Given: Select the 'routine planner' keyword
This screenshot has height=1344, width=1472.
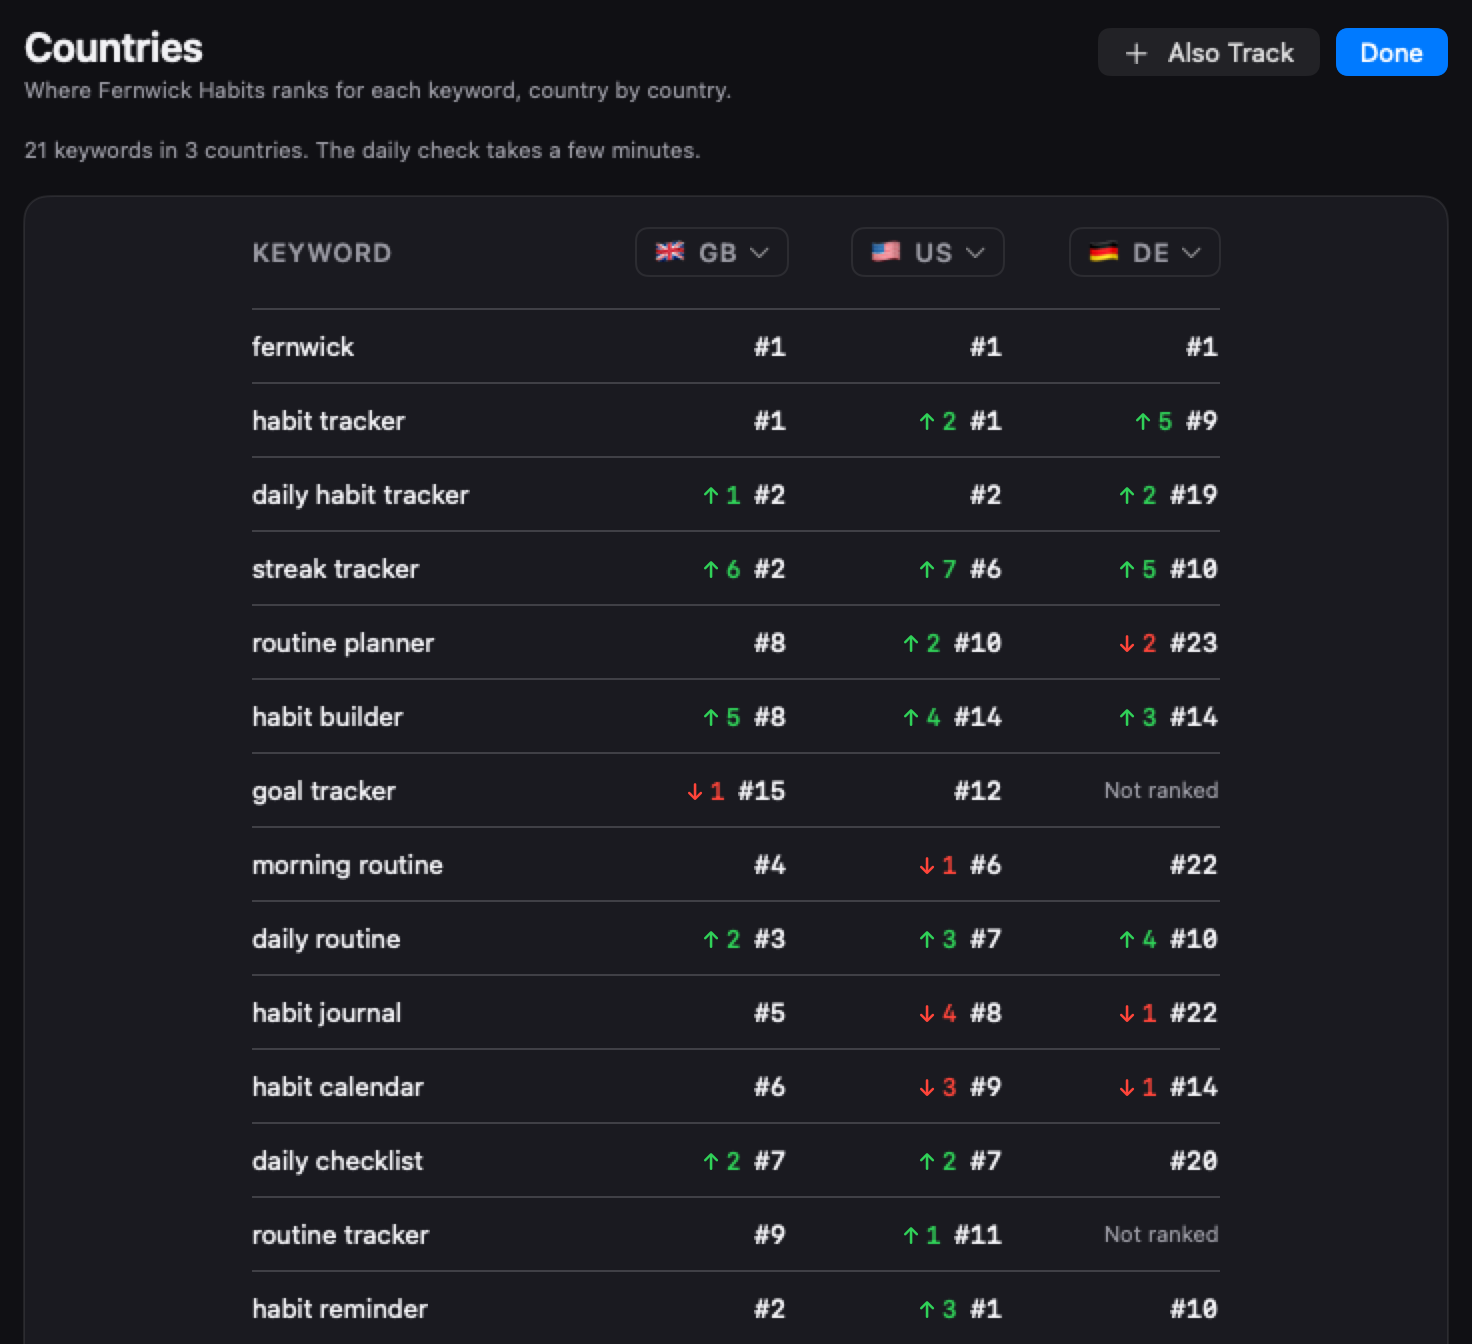Looking at the screenshot, I should click(x=343, y=643).
